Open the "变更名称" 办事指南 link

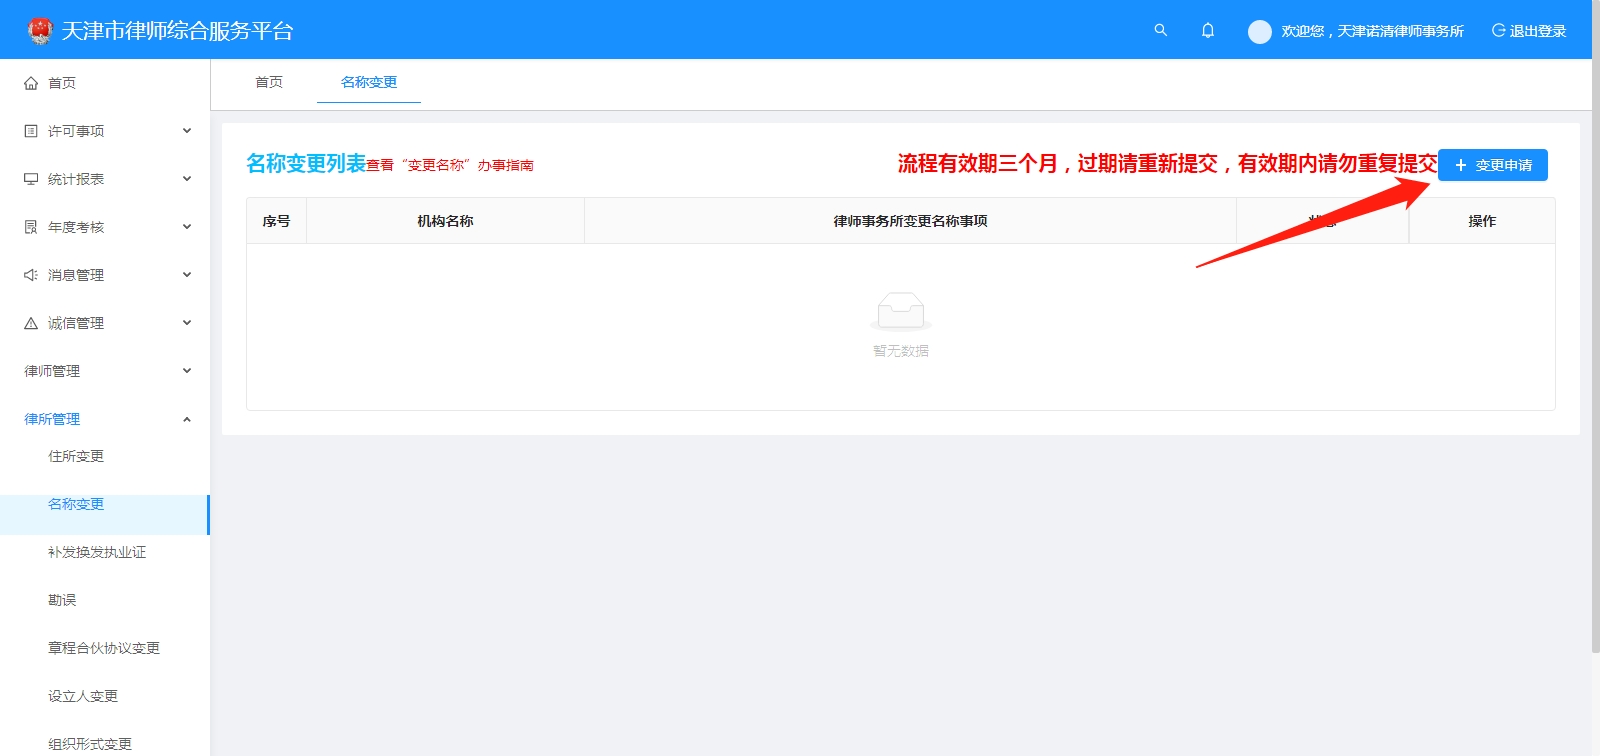pos(468,166)
